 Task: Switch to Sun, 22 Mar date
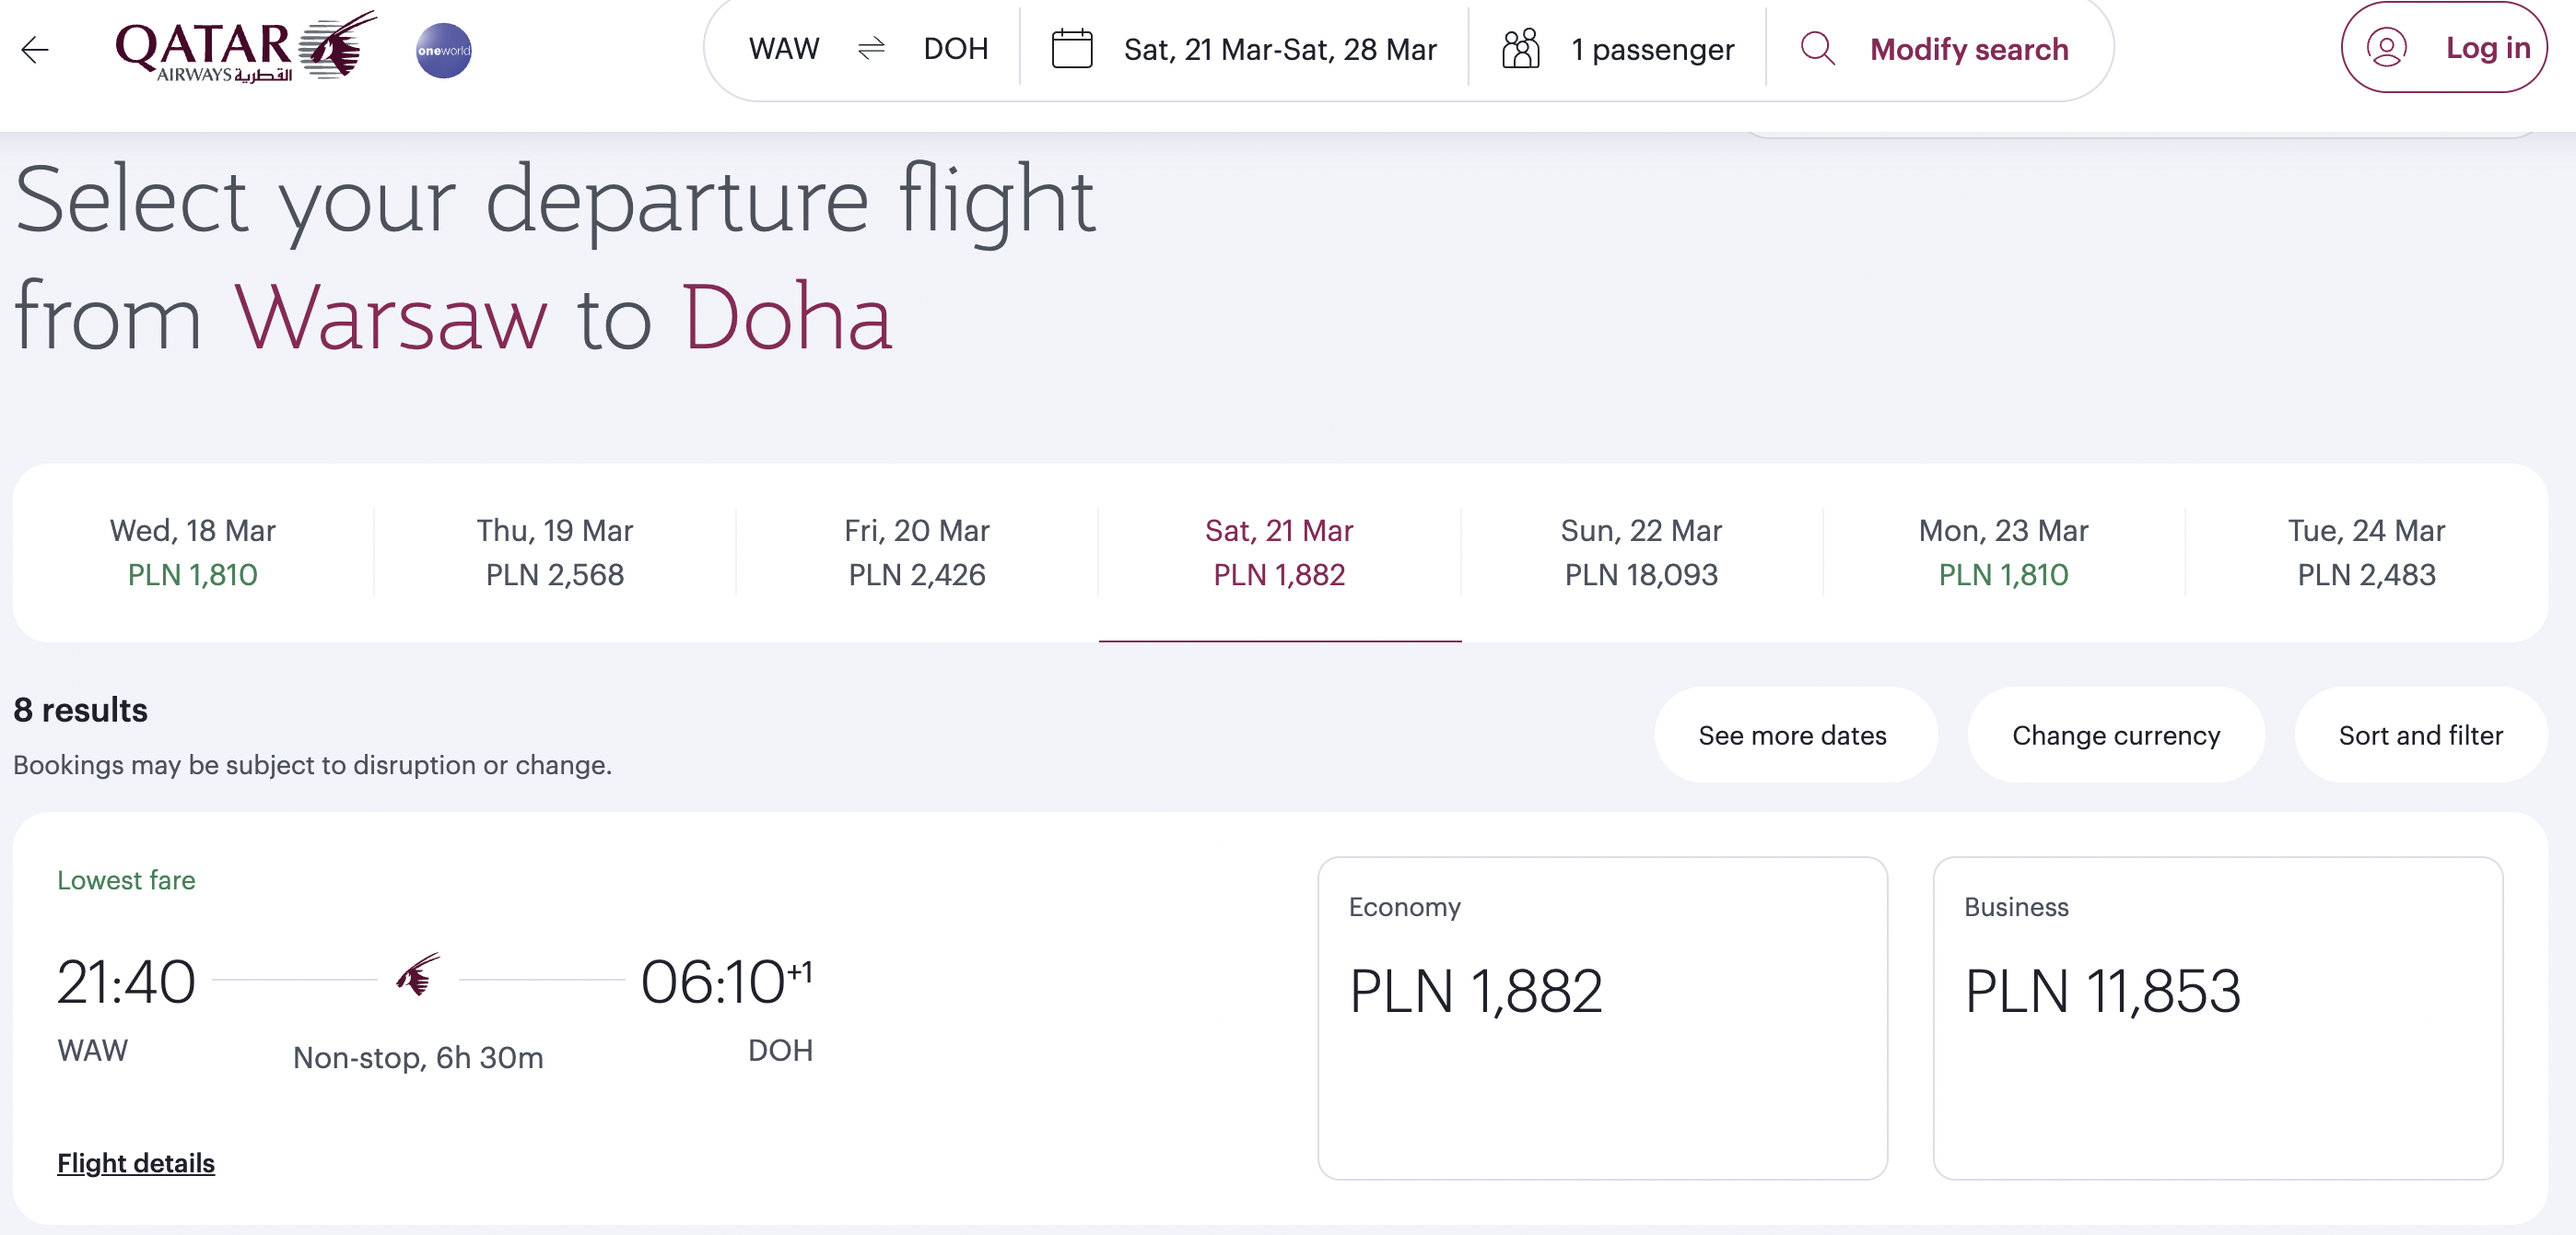pyautogui.click(x=1641, y=552)
